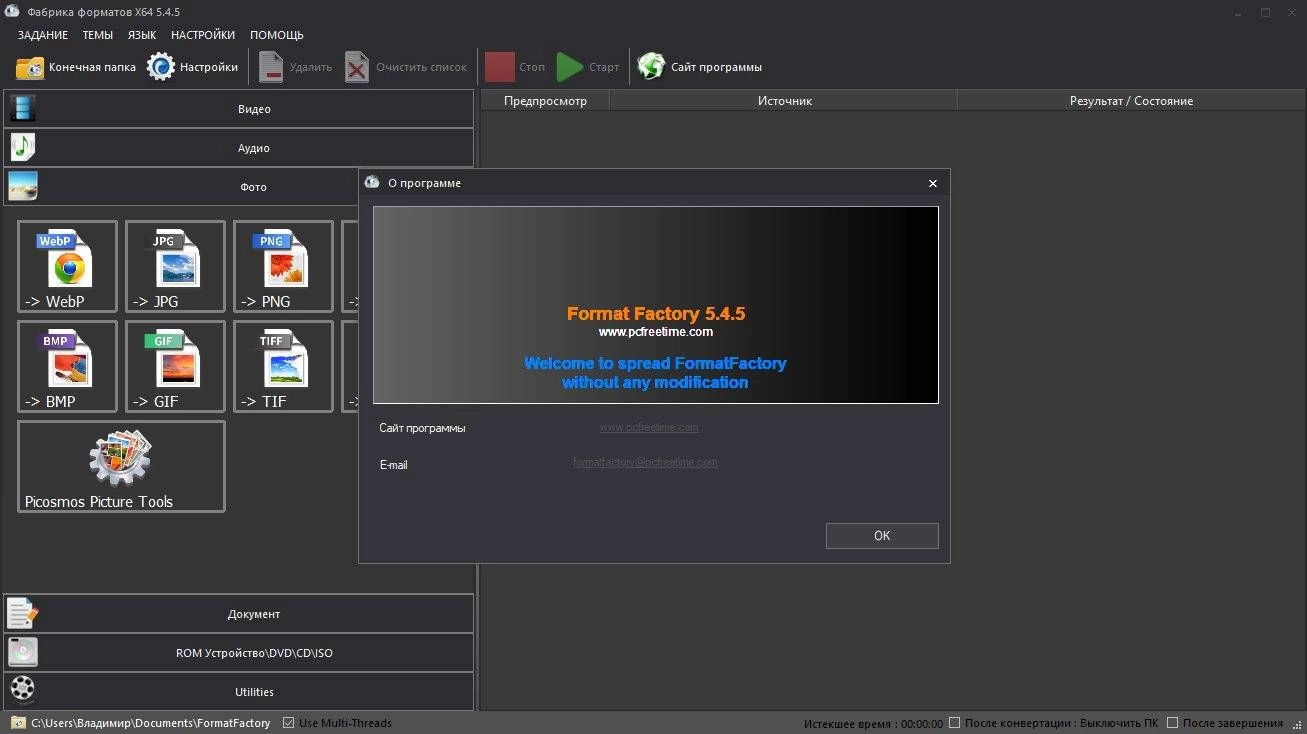Click the Format Factory banner image
This screenshot has width=1307, height=734.
pyautogui.click(x=656, y=305)
